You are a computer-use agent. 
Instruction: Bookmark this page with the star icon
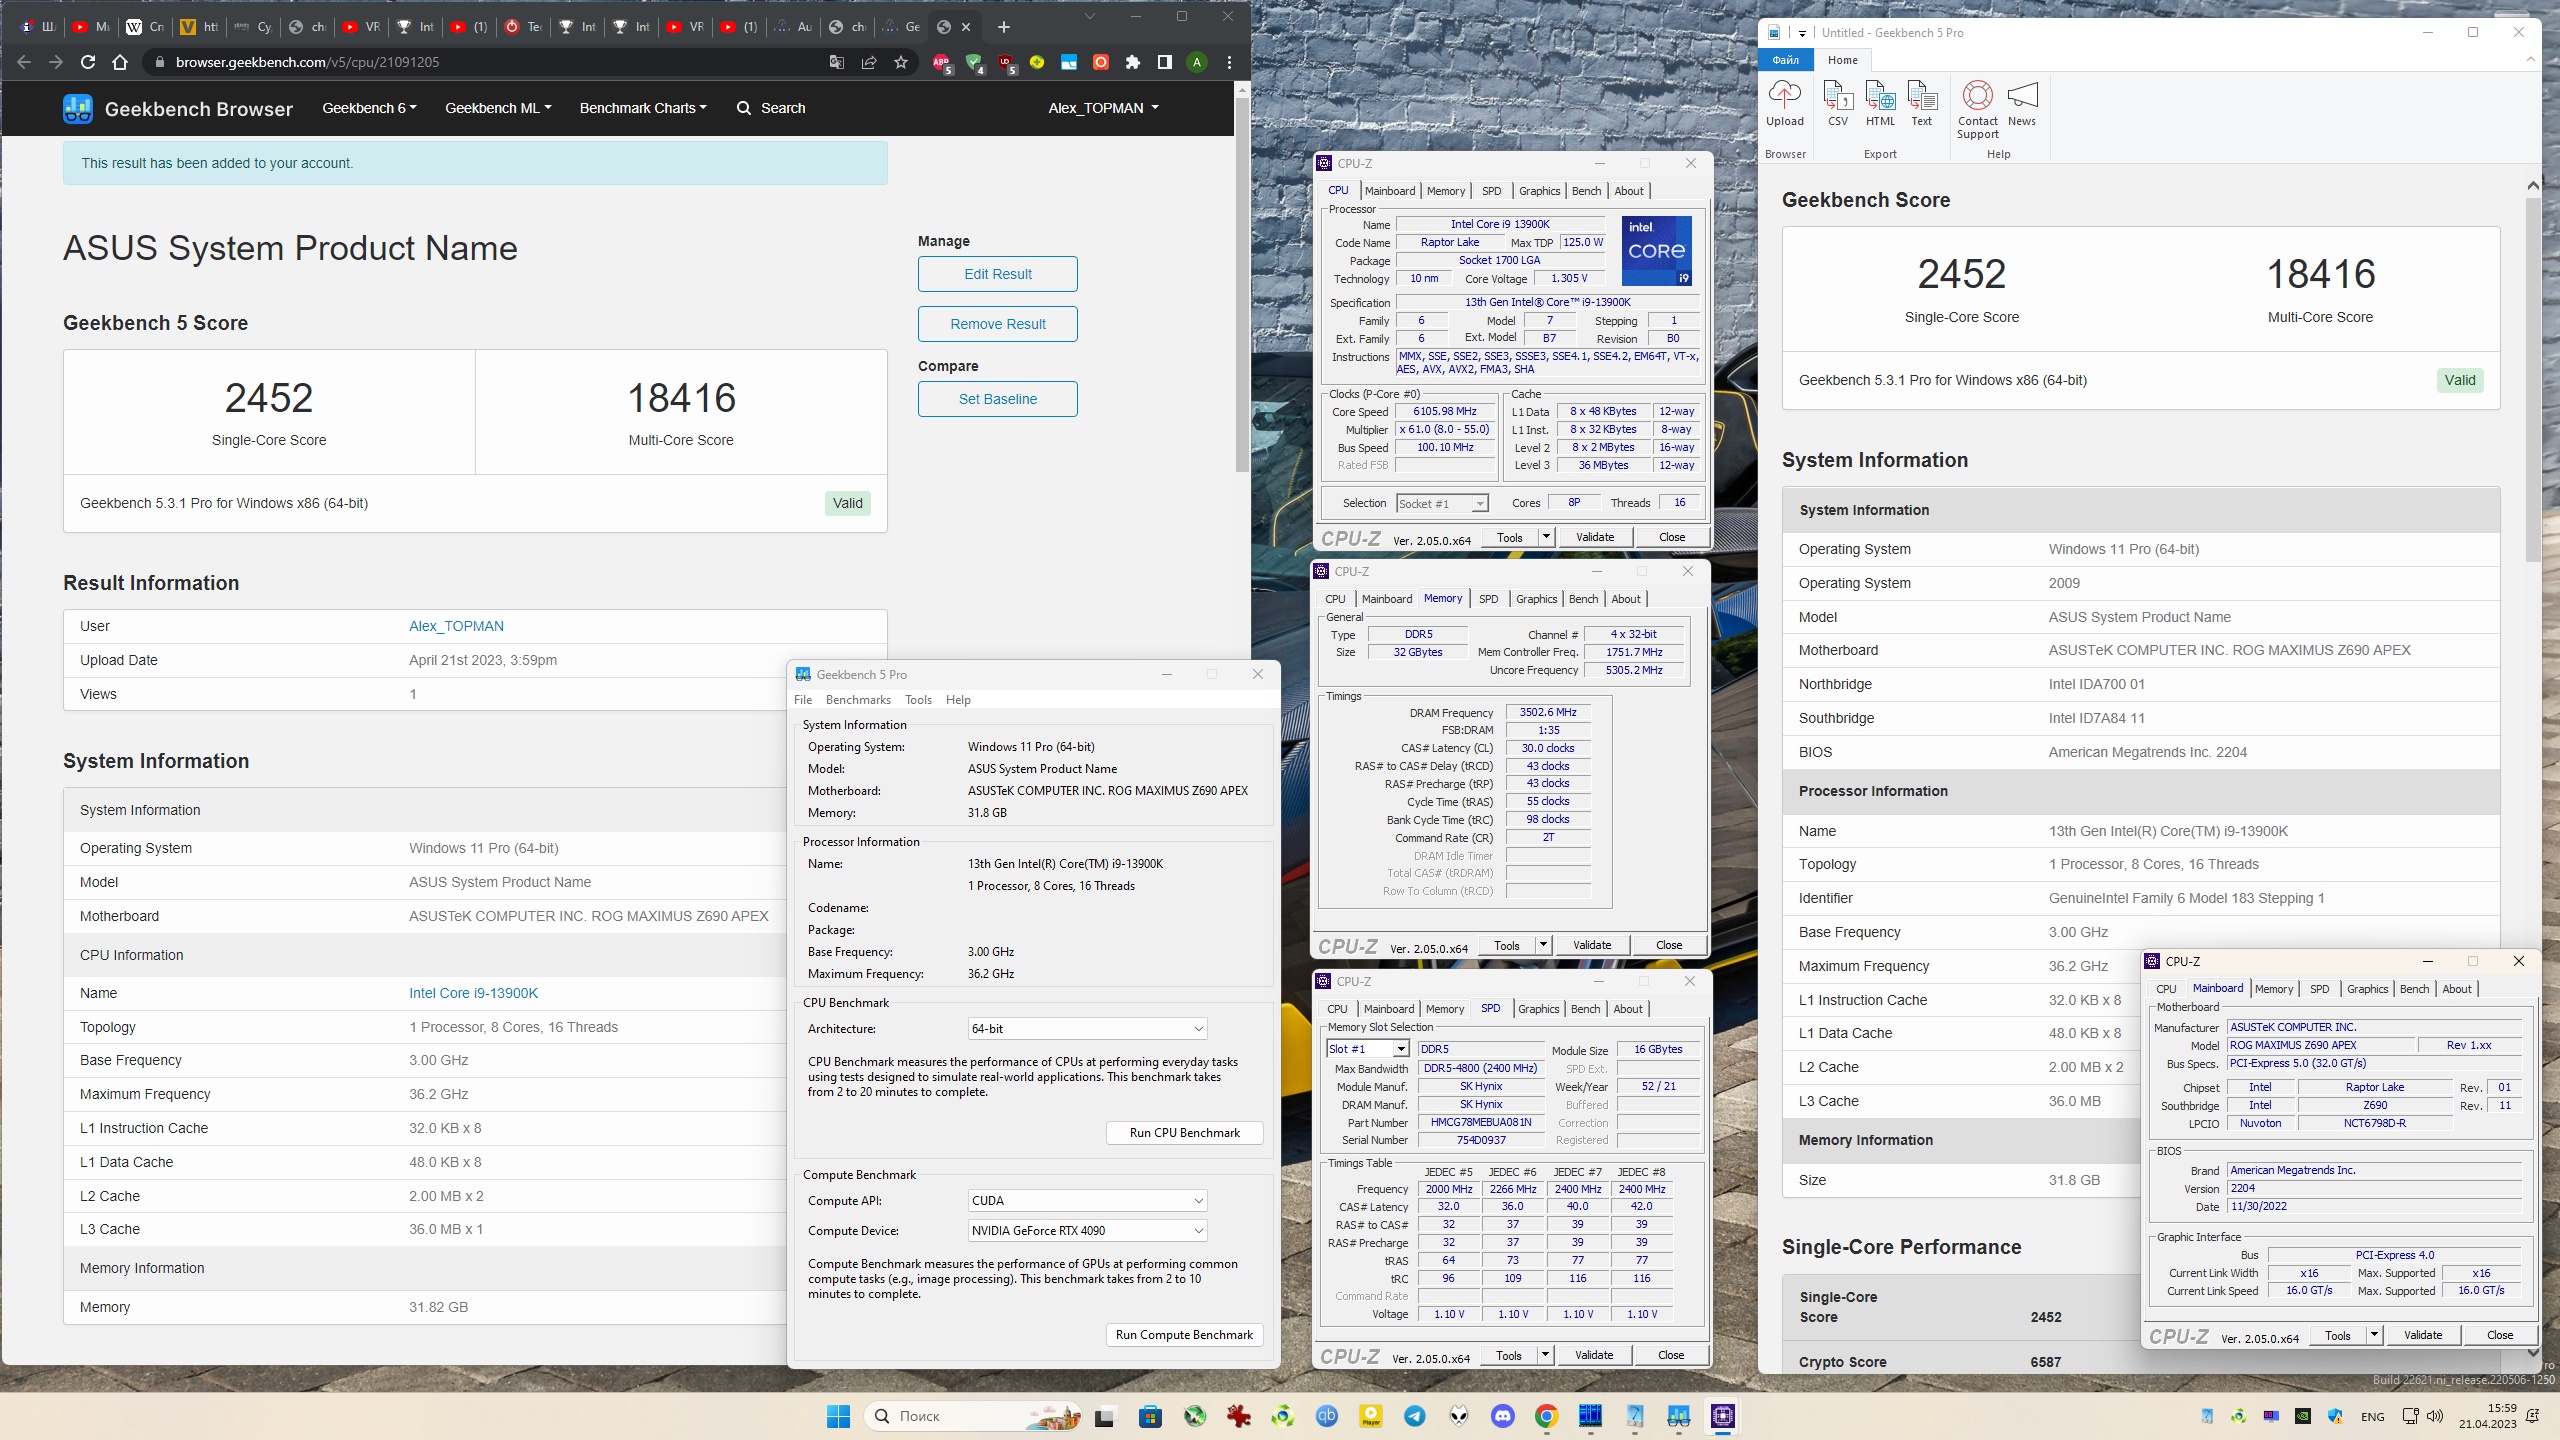(x=901, y=62)
